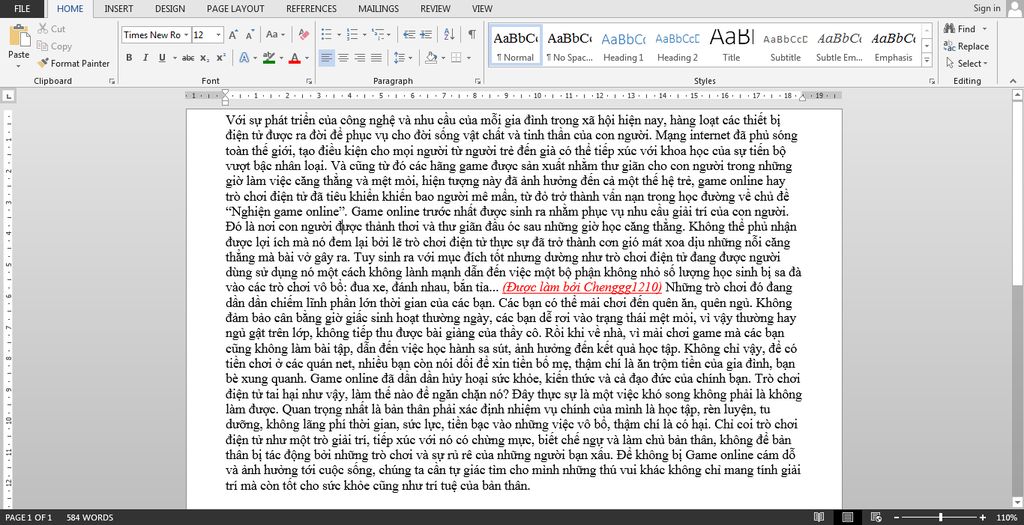Open the FILE tab
Screen dimensions: 1024x525
[x=22, y=8]
